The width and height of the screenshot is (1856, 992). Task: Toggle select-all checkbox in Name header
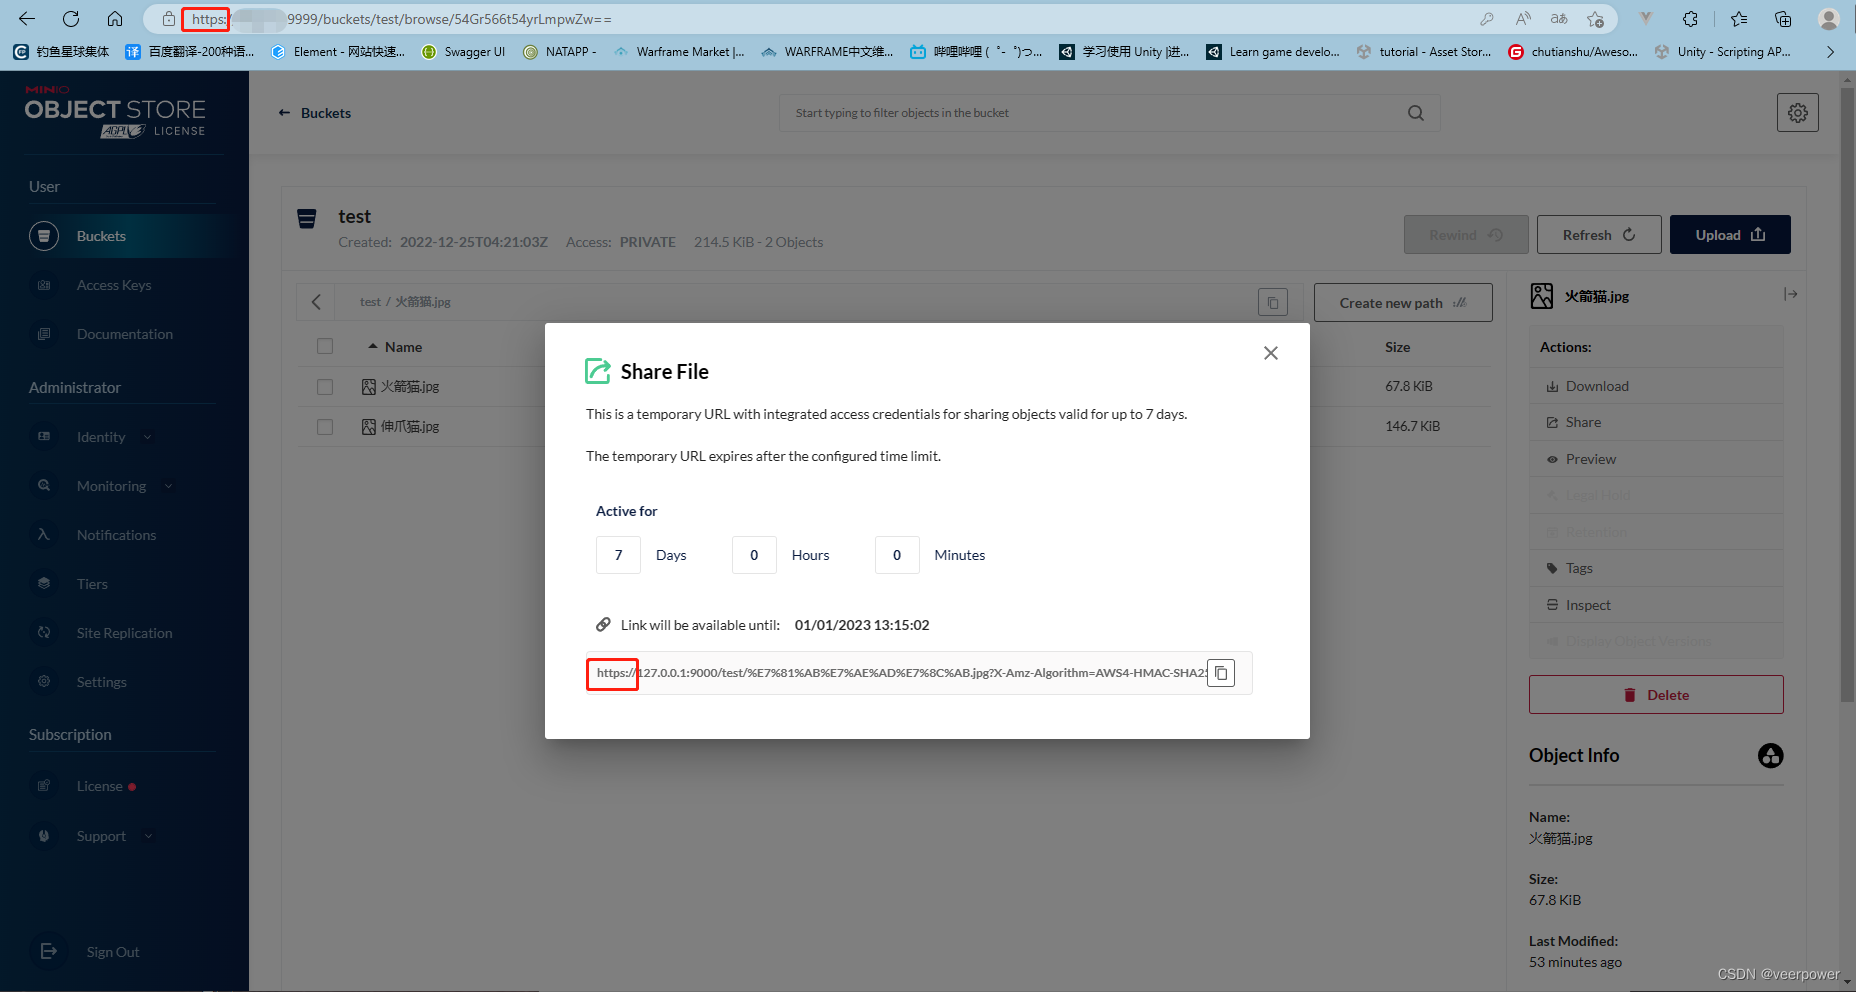pos(325,346)
